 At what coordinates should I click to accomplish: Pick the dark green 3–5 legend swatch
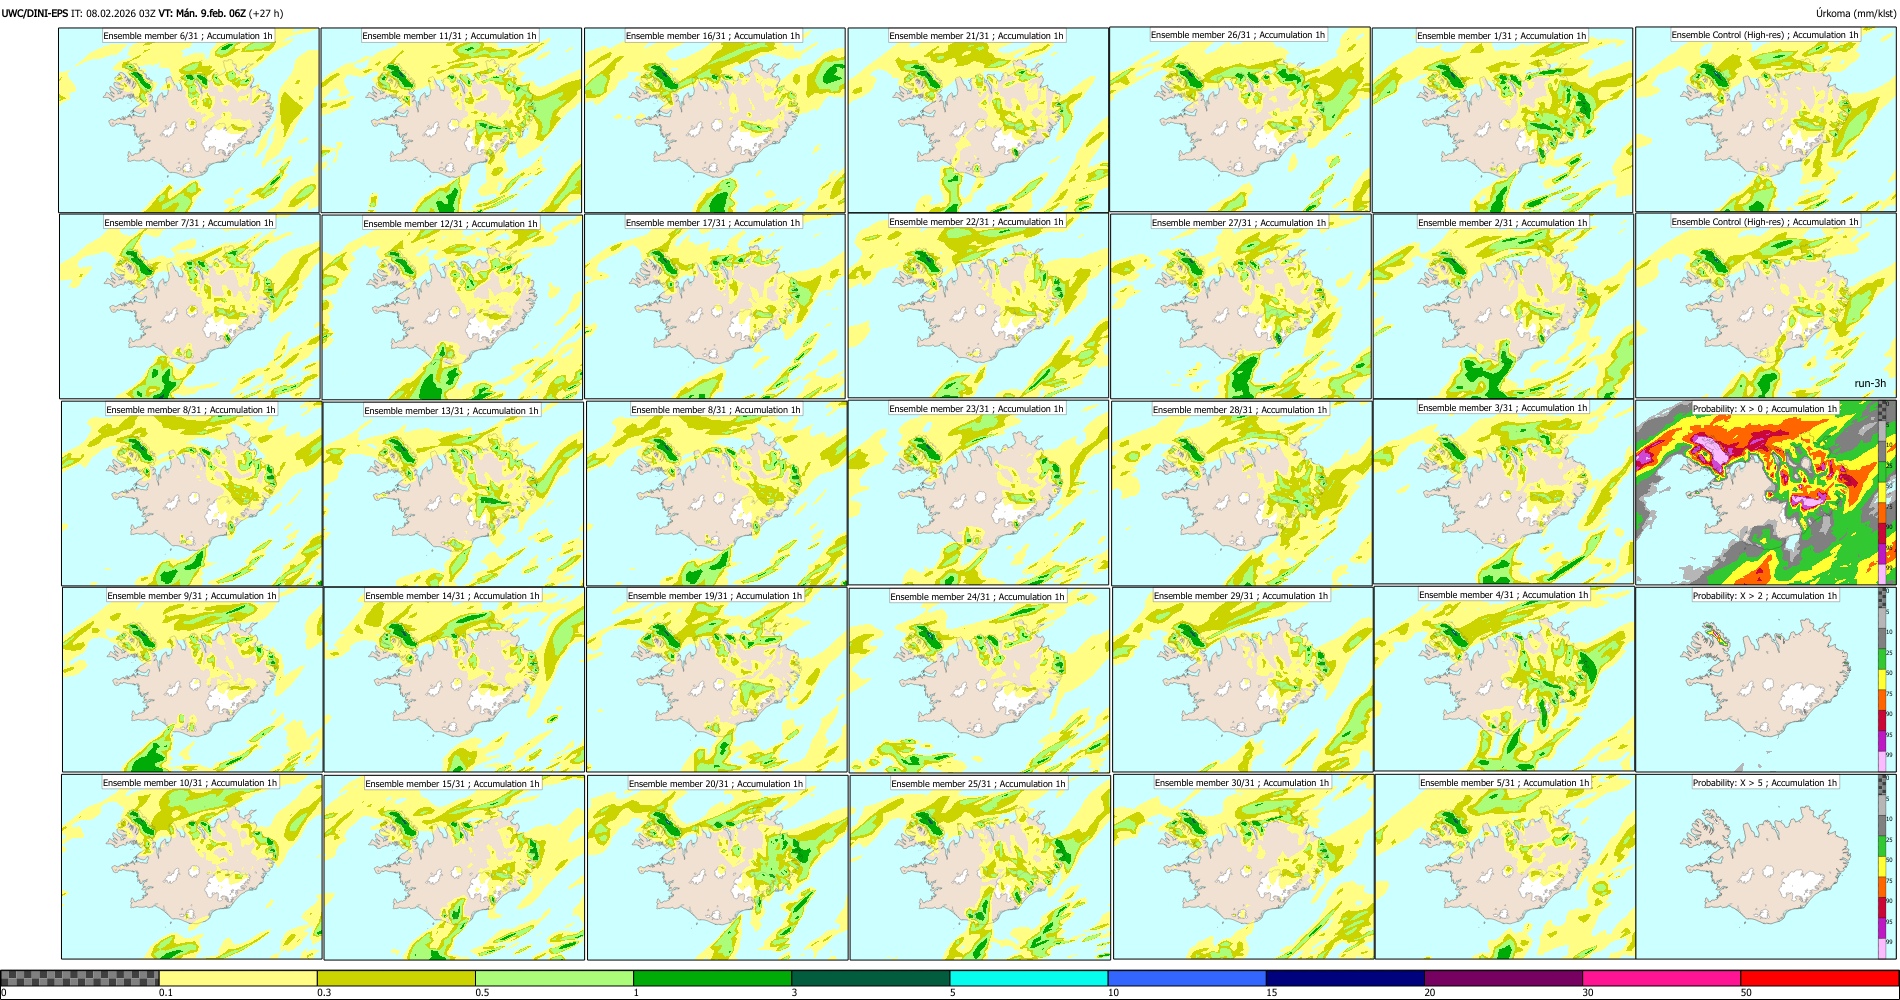tap(870, 978)
